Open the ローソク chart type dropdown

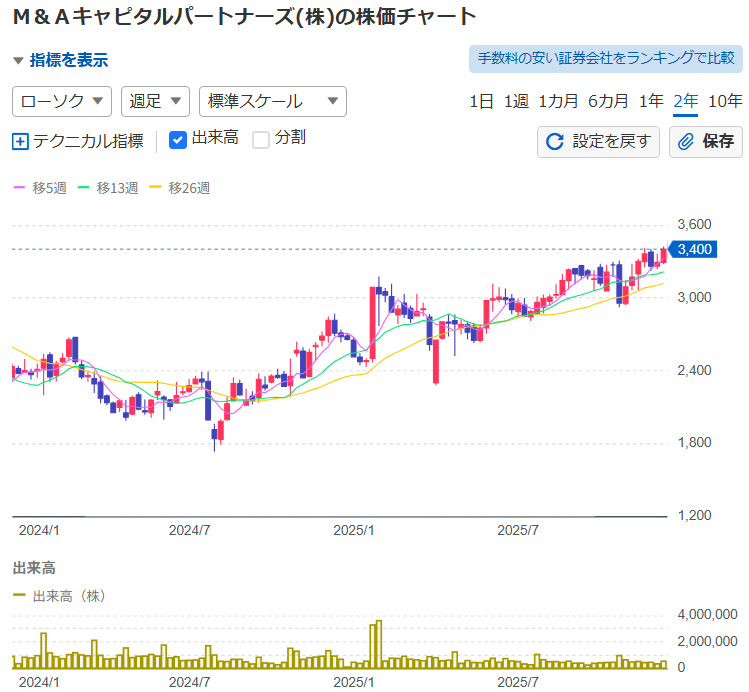coord(61,101)
